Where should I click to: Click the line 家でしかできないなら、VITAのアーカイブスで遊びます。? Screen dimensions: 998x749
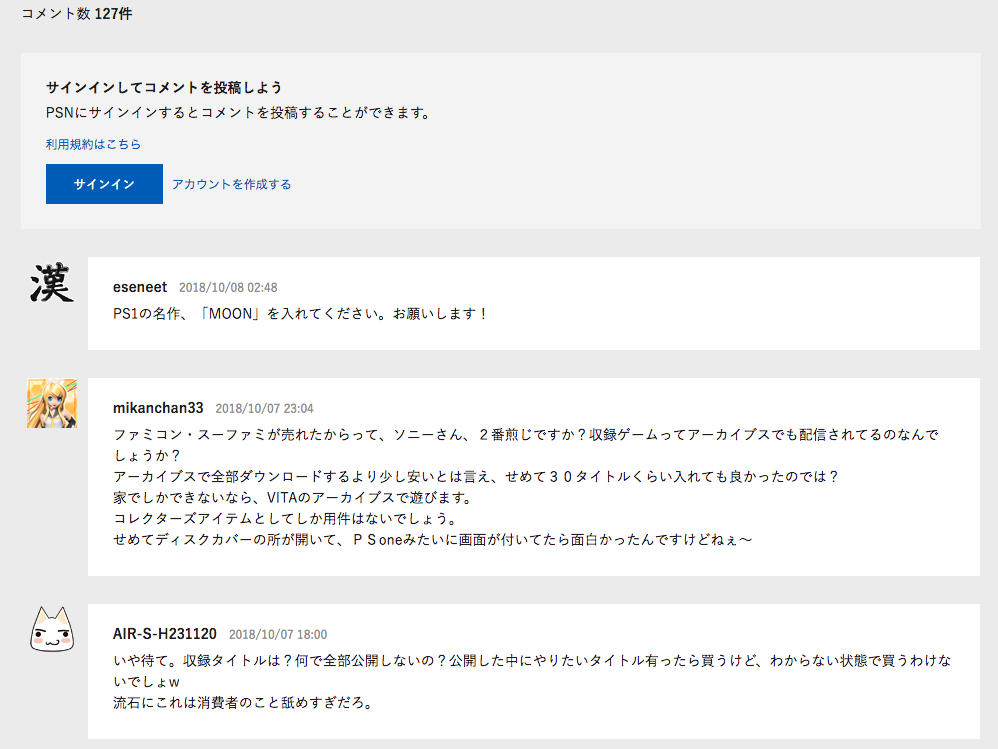point(293,498)
